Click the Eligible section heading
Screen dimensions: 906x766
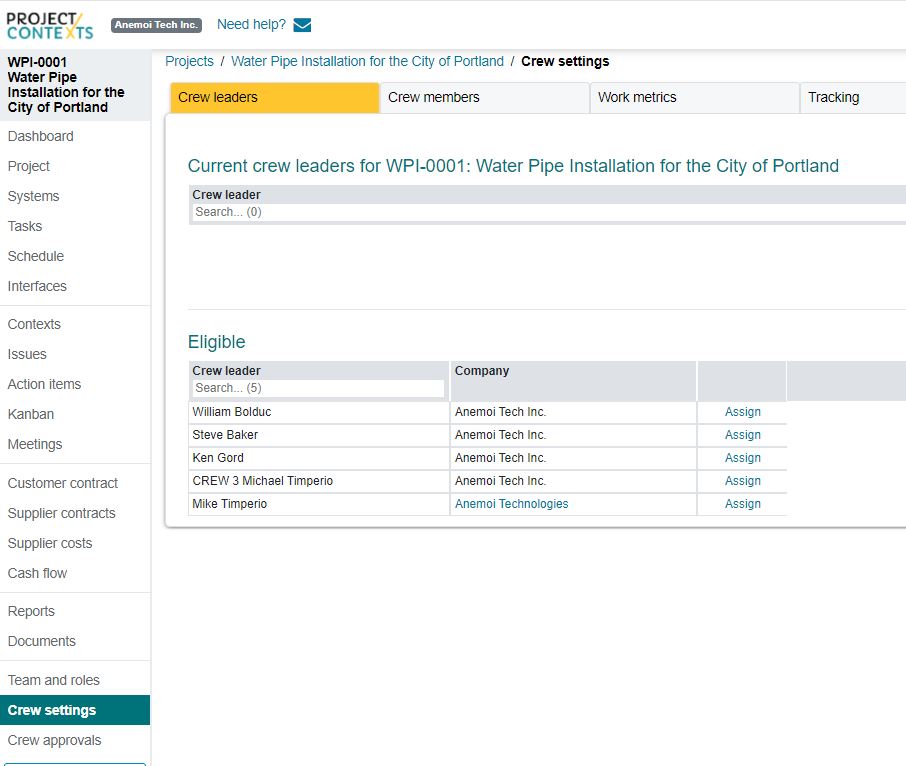(x=217, y=342)
